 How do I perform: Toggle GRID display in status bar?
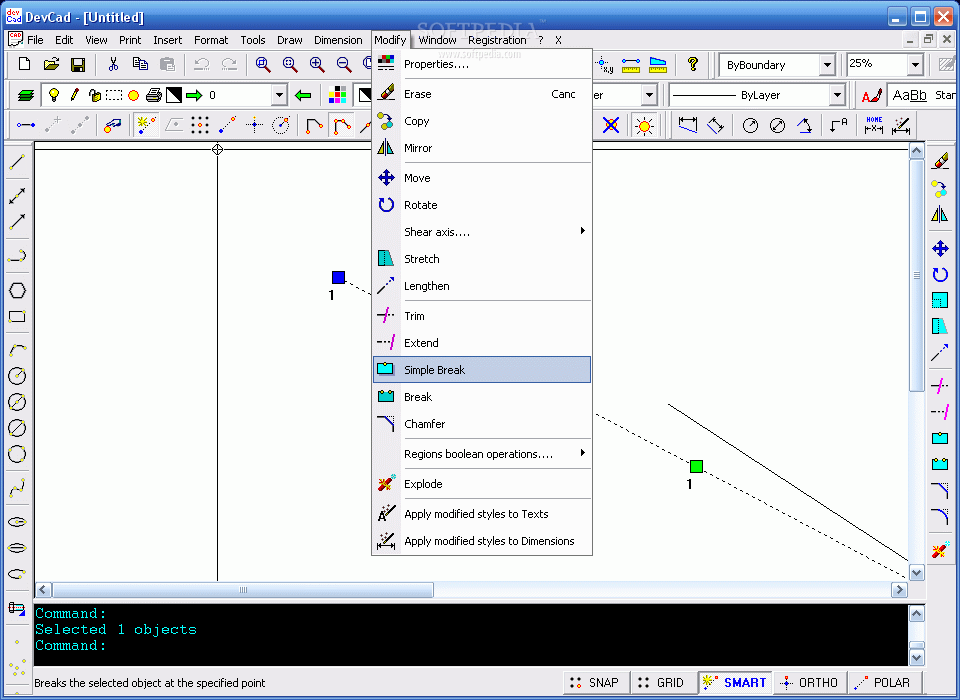coord(662,682)
